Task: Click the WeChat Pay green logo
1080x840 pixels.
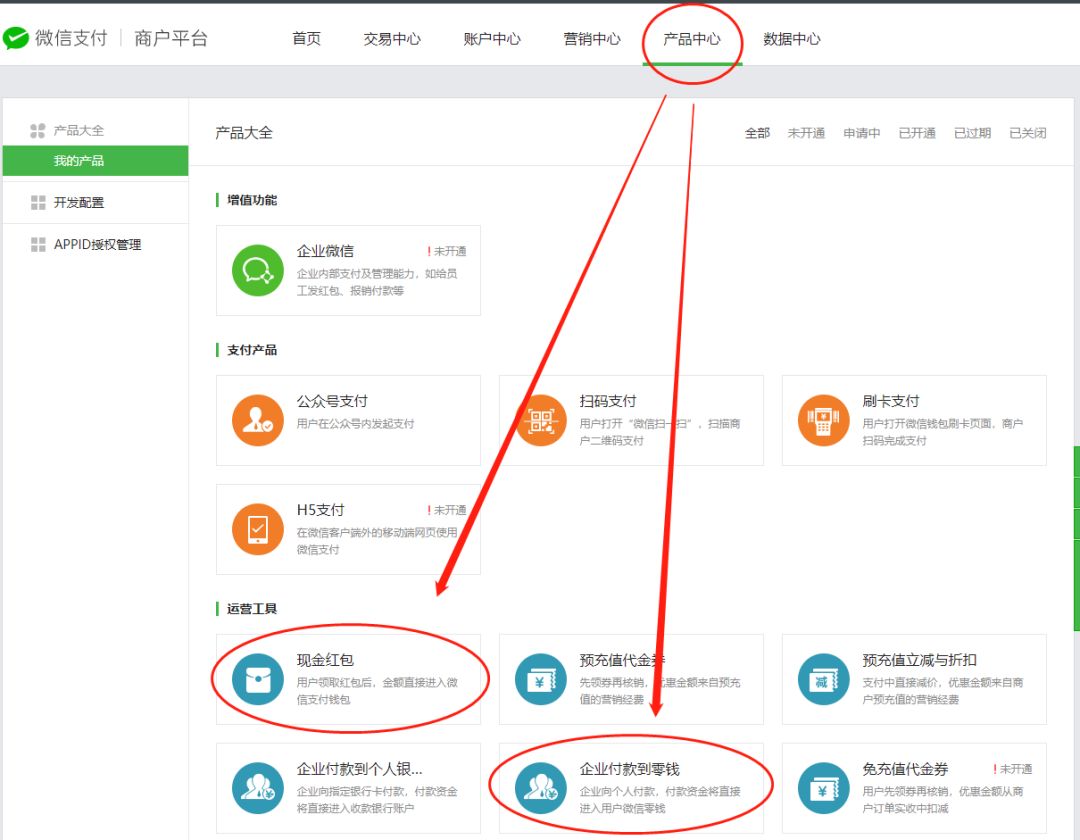Action: click(x=15, y=39)
